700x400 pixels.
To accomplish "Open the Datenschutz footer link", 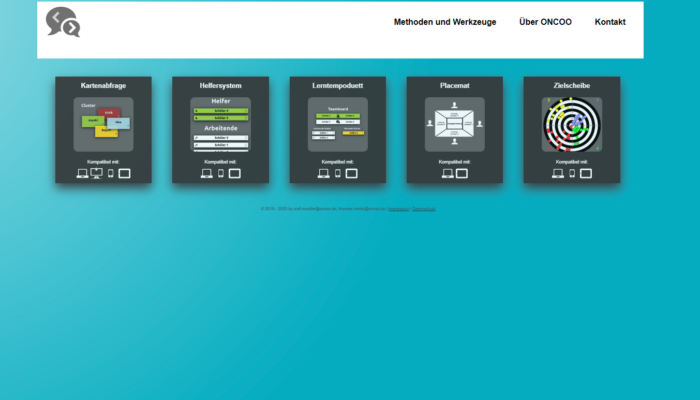I will click(424, 209).
